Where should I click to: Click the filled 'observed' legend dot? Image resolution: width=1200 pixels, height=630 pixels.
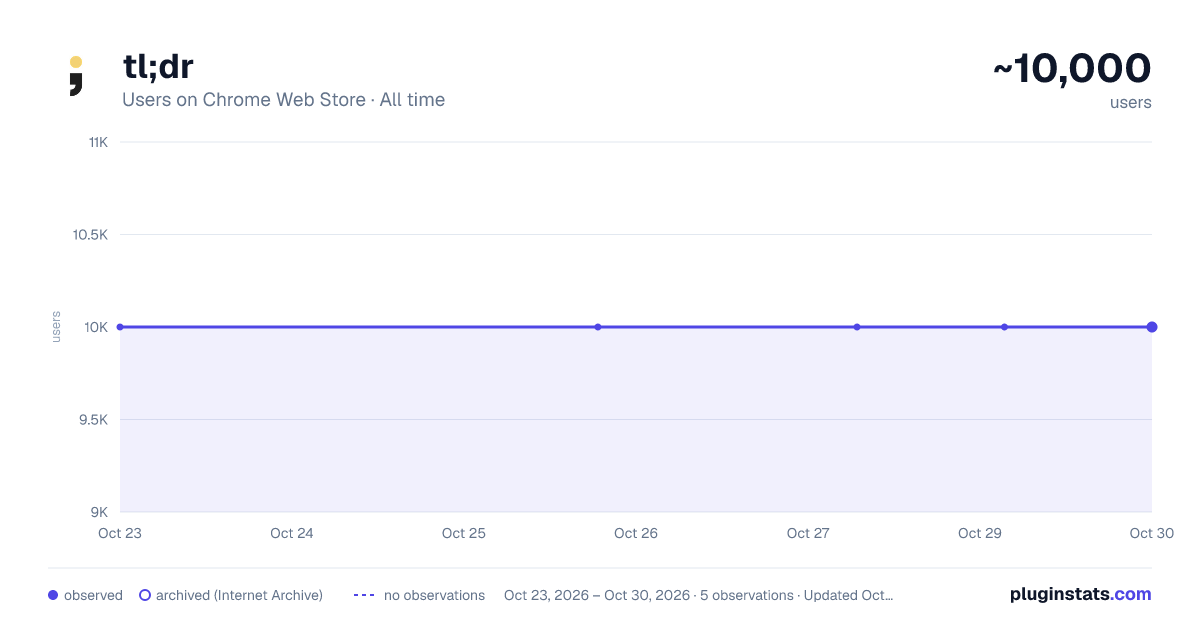[53, 595]
